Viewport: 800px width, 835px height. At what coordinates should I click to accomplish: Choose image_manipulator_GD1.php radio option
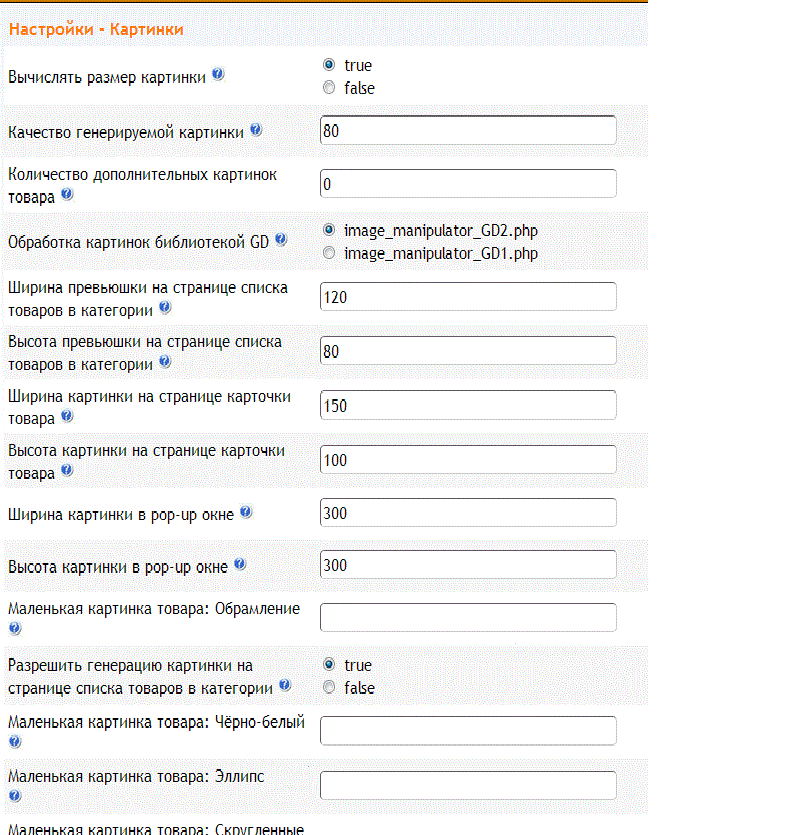(329, 253)
